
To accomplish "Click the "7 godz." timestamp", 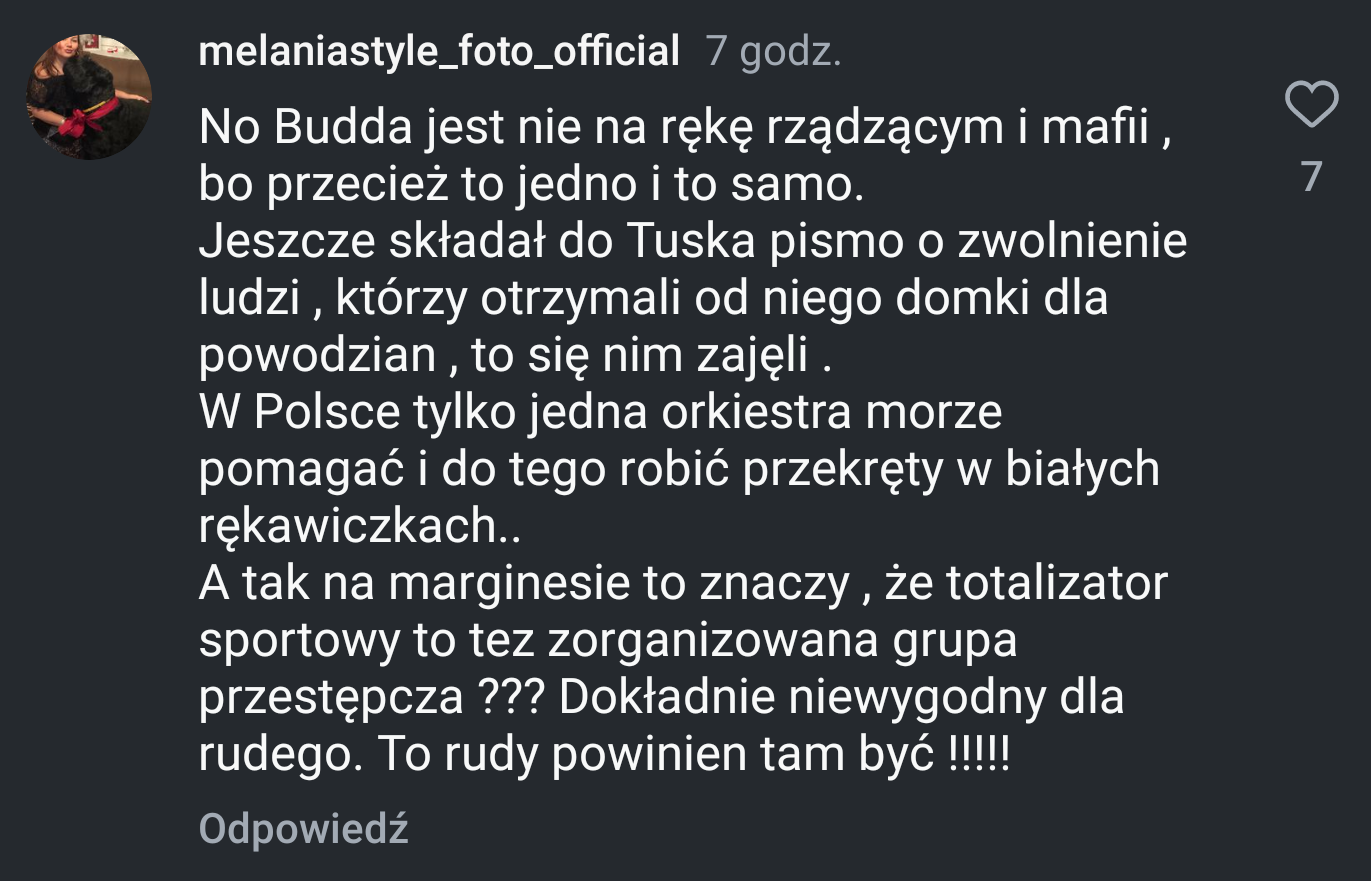I will [x=773, y=51].
